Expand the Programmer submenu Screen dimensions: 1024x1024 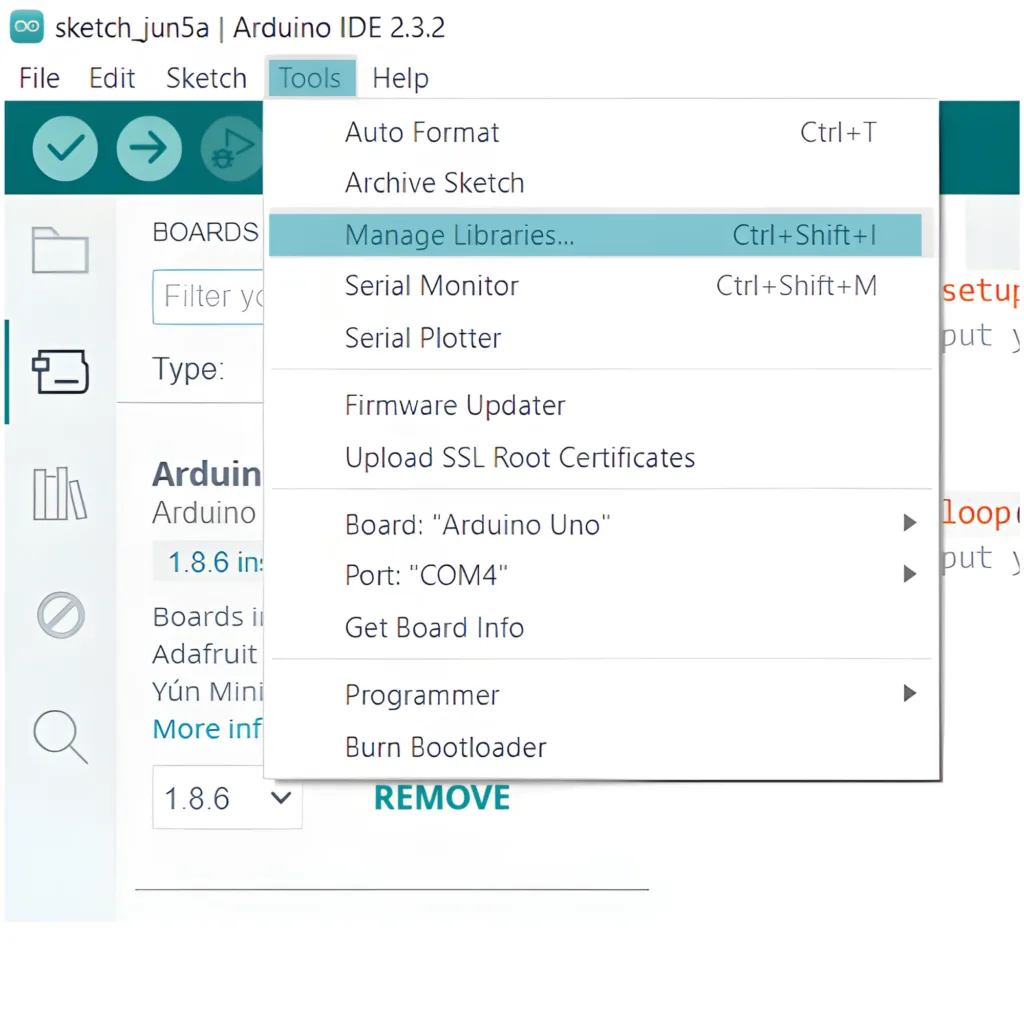[601, 695]
